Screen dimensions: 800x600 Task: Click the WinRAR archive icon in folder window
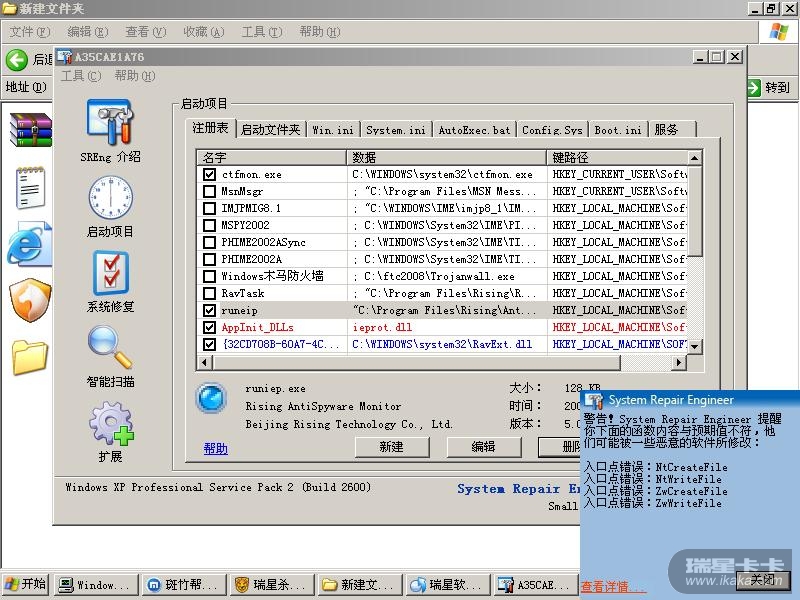point(31,130)
